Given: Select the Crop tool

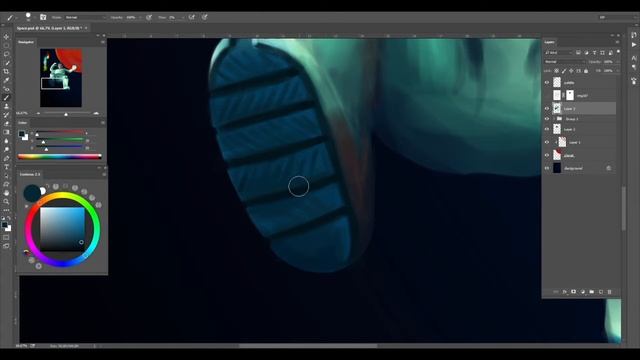Looking at the screenshot, I should click(x=6, y=71).
